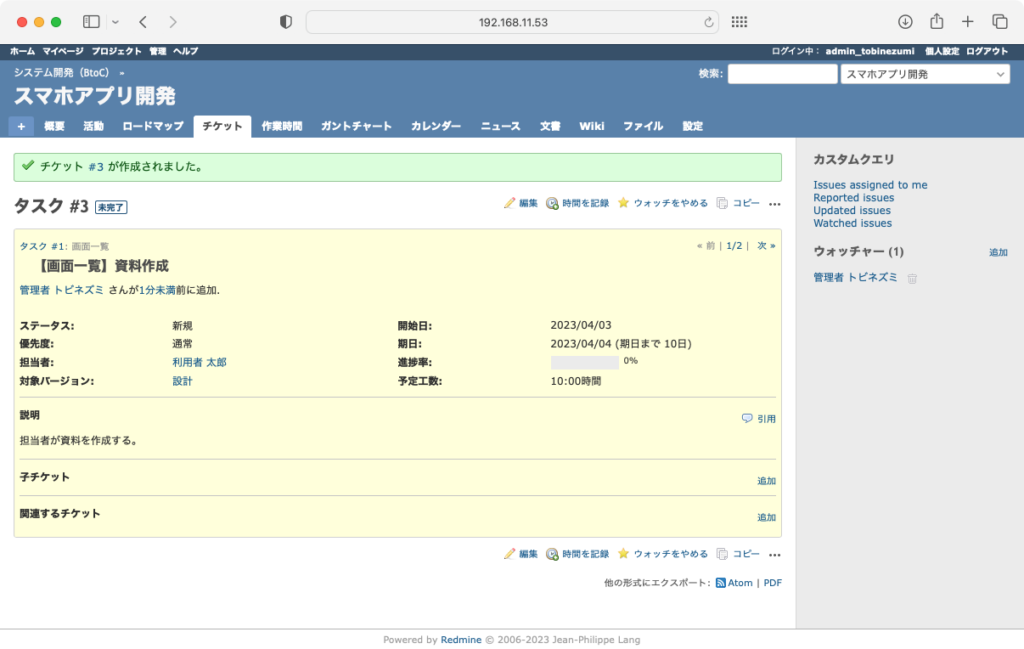
Task: Click the top コピー icon
Action: 722,203
